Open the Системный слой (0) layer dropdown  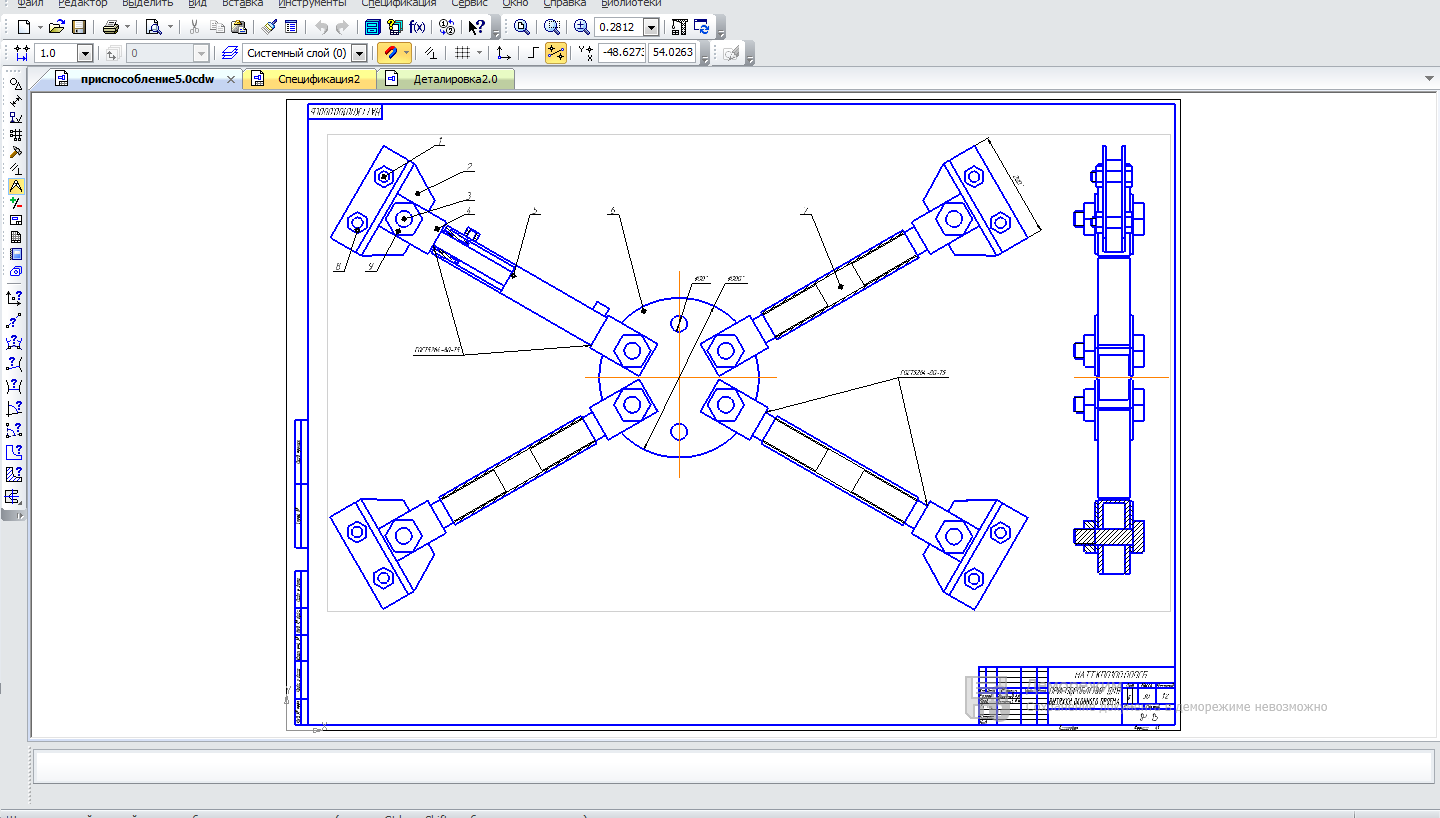pos(359,53)
